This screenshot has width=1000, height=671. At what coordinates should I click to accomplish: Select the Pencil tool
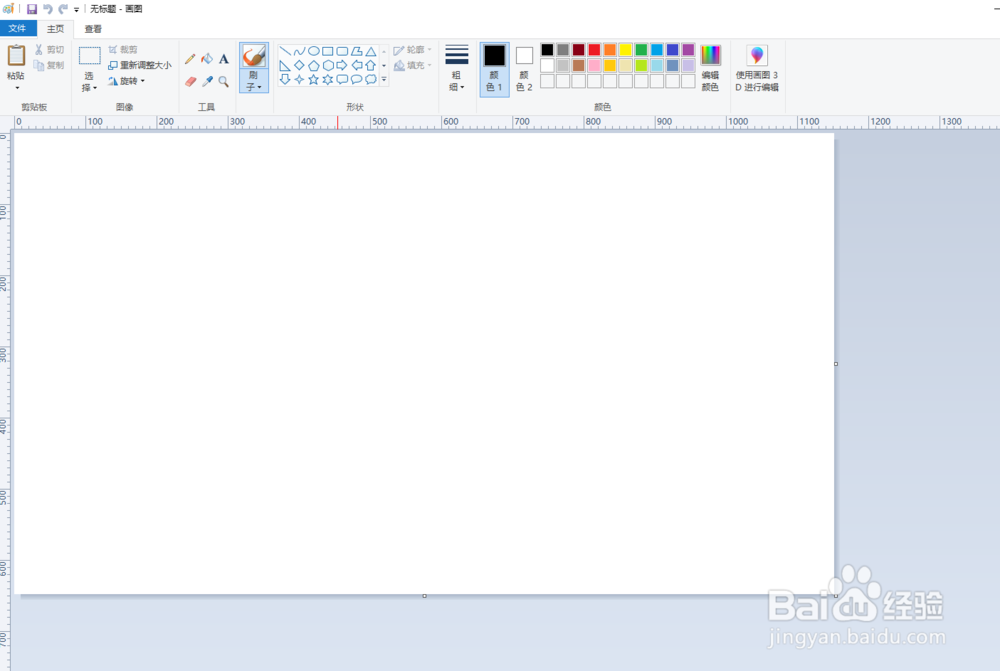click(190, 59)
